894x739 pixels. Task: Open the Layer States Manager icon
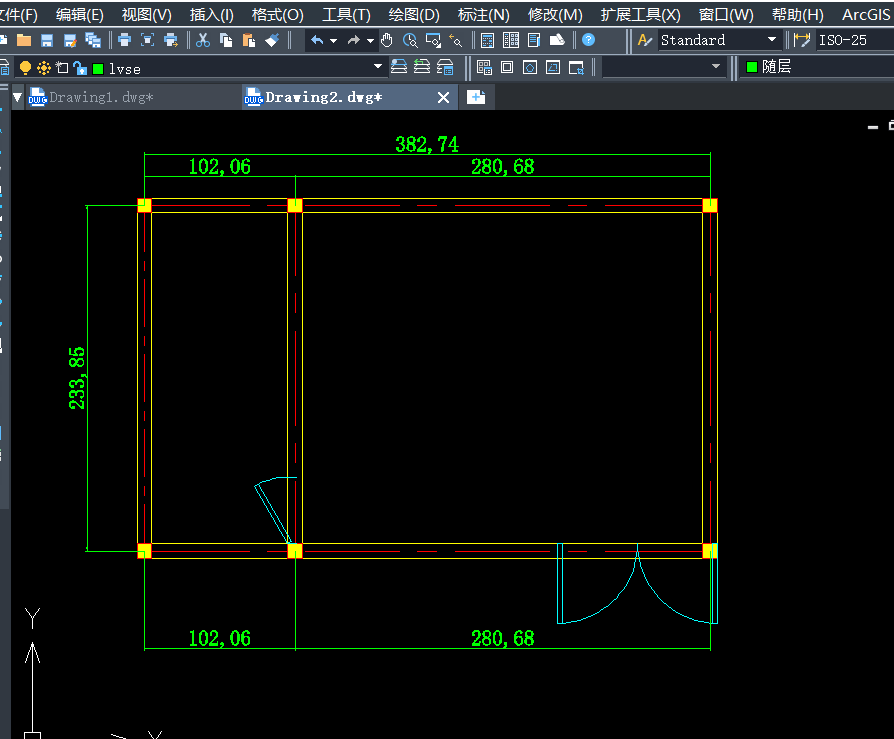(x=445, y=67)
